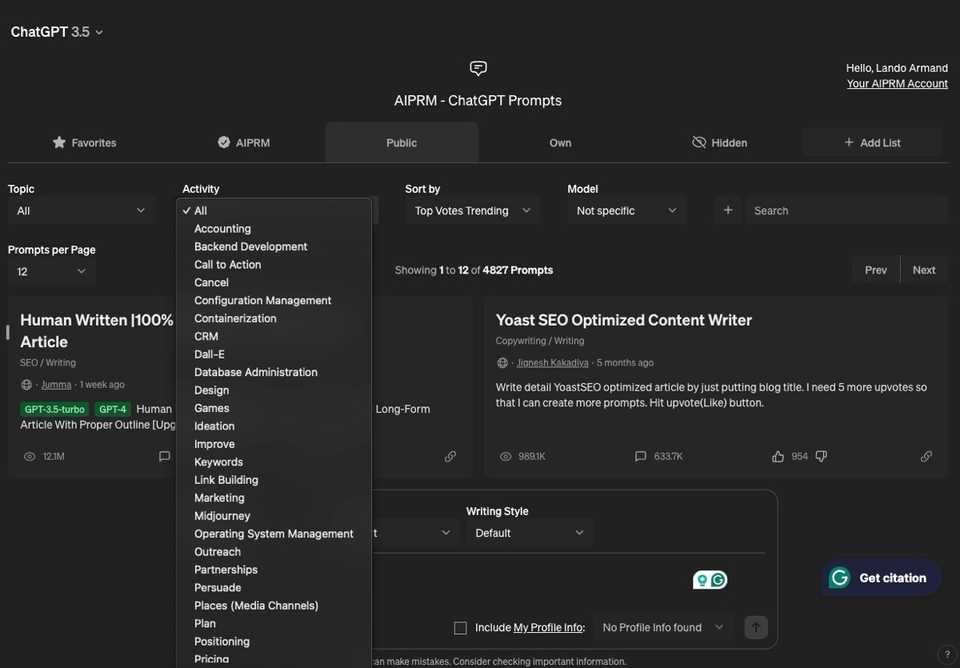Go to Prev page of prompts
Image resolution: width=960 pixels, height=668 pixels.
(x=876, y=270)
